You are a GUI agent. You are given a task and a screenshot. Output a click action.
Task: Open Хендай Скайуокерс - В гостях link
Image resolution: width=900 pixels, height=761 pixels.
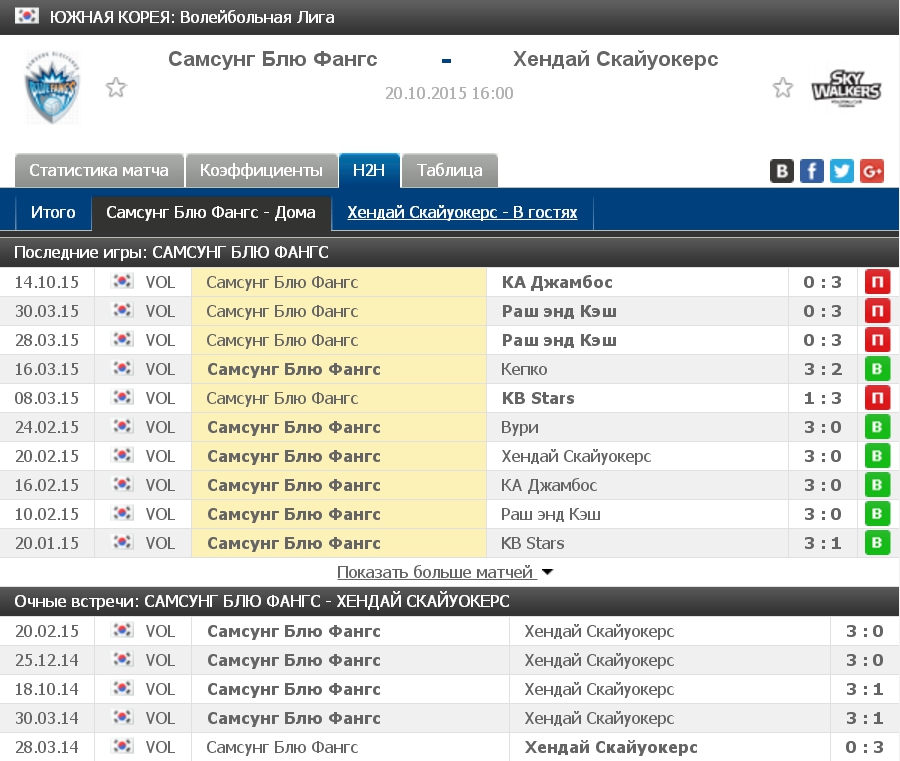[x=462, y=213]
